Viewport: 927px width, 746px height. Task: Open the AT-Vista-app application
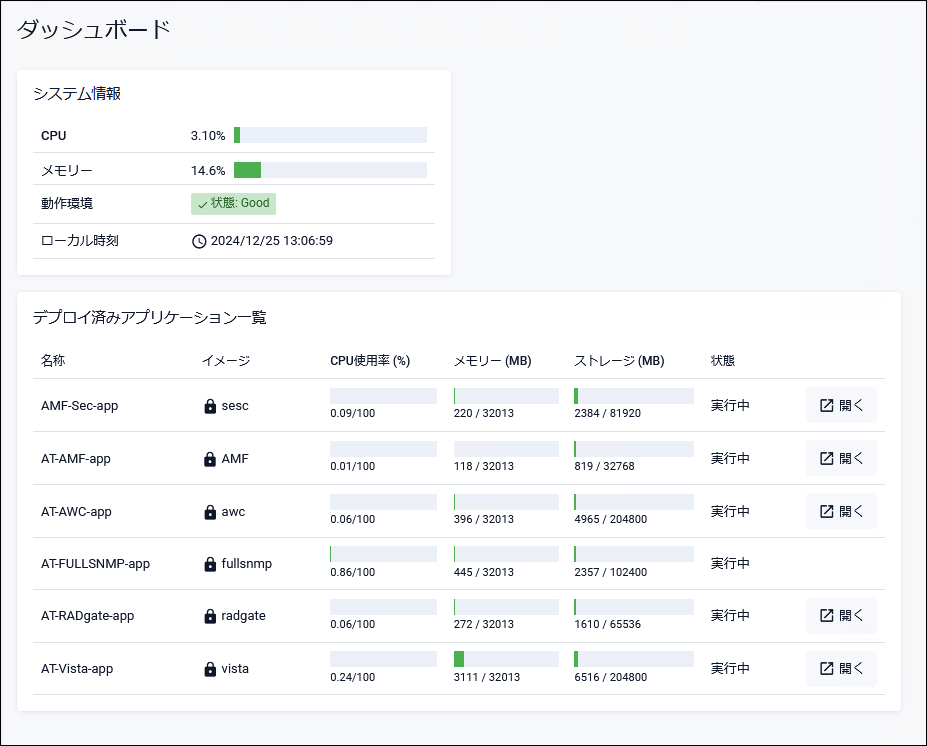[x=841, y=669]
